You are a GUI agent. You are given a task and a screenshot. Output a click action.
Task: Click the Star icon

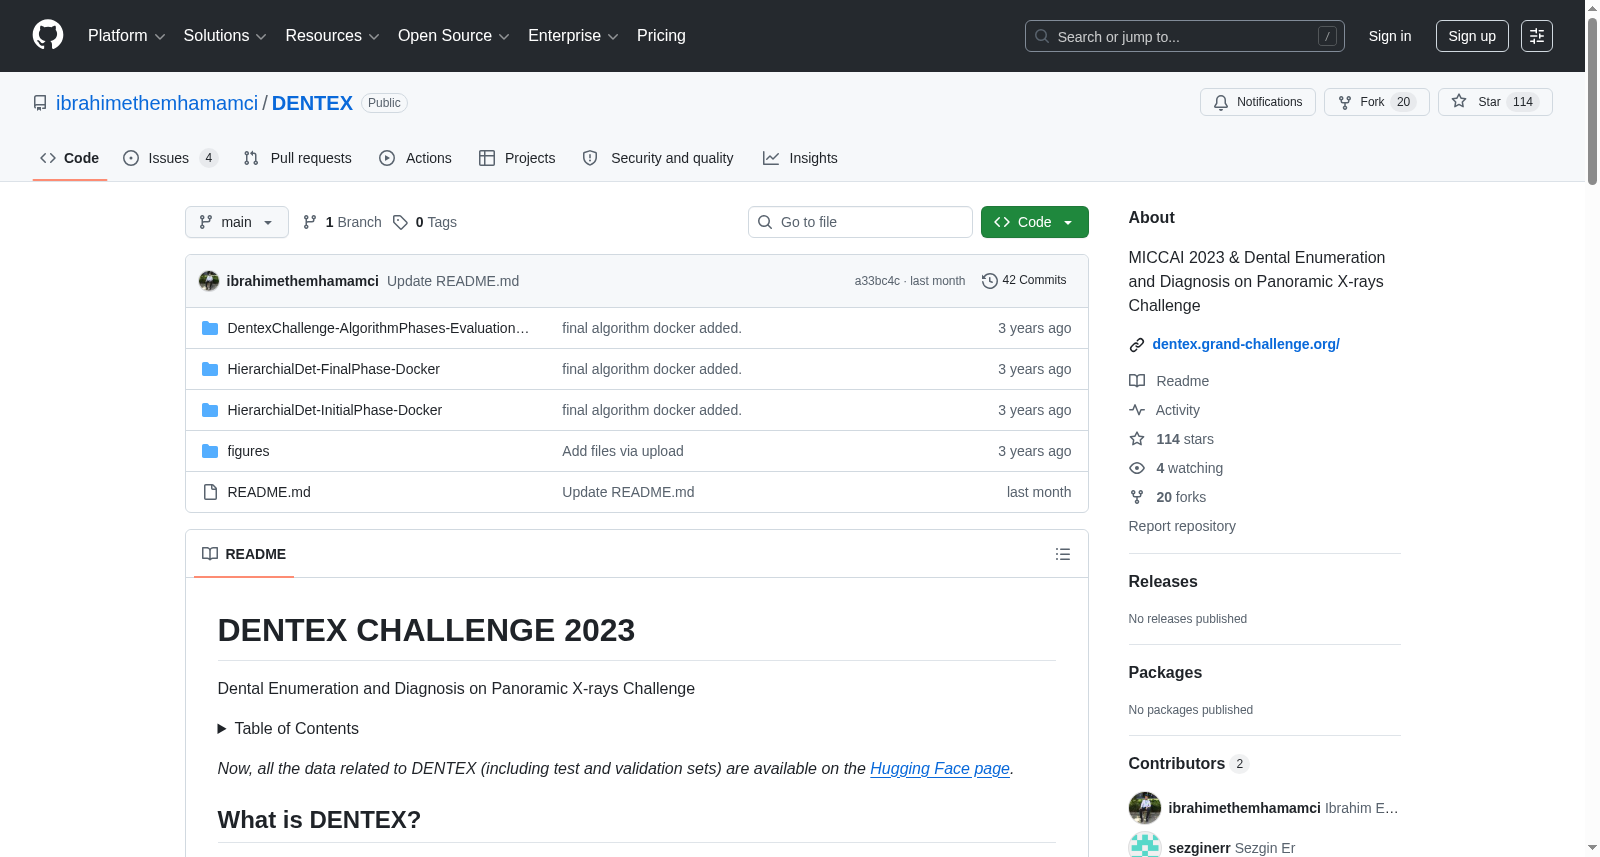click(1459, 102)
